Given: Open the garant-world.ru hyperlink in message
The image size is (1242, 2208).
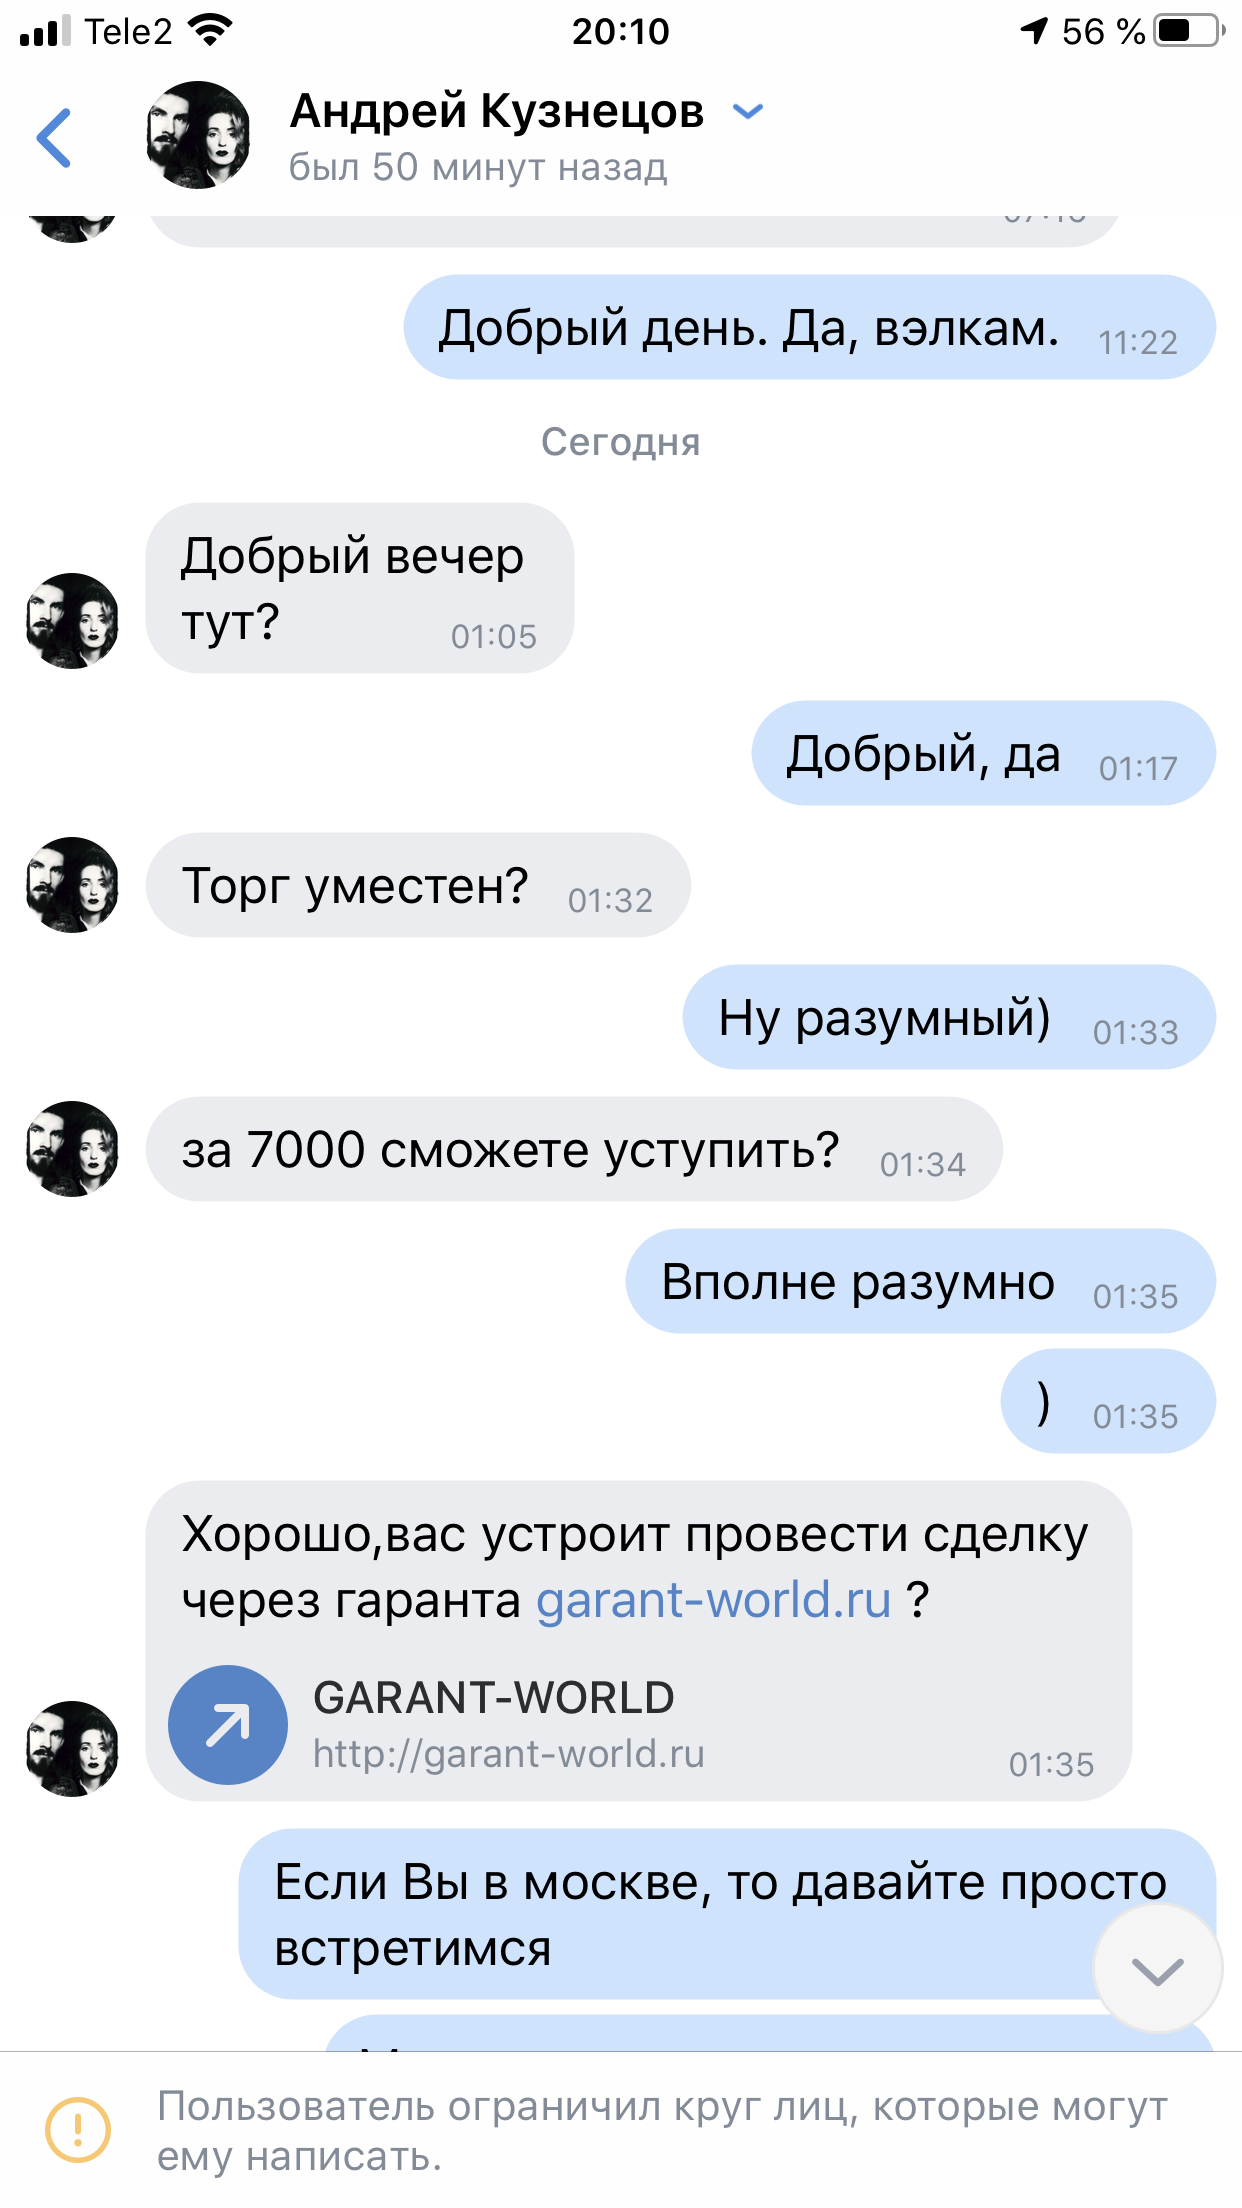Looking at the screenshot, I should coord(713,1599).
